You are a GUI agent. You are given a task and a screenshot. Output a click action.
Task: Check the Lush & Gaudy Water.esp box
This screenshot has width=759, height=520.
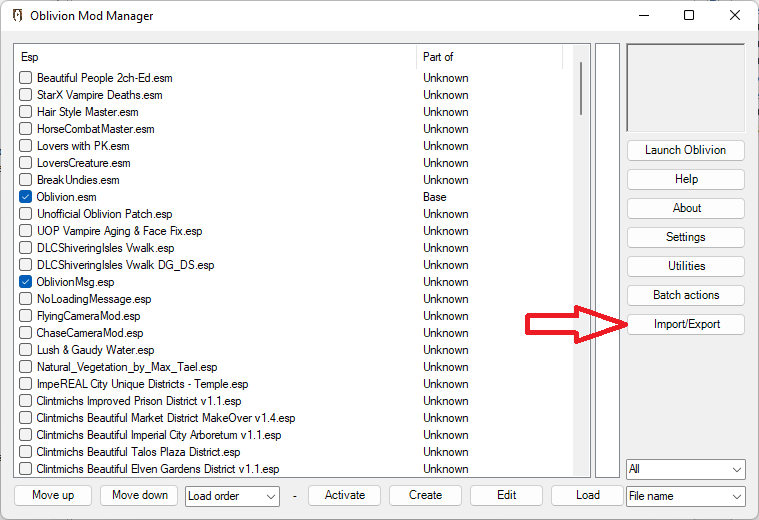coord(26,350)
